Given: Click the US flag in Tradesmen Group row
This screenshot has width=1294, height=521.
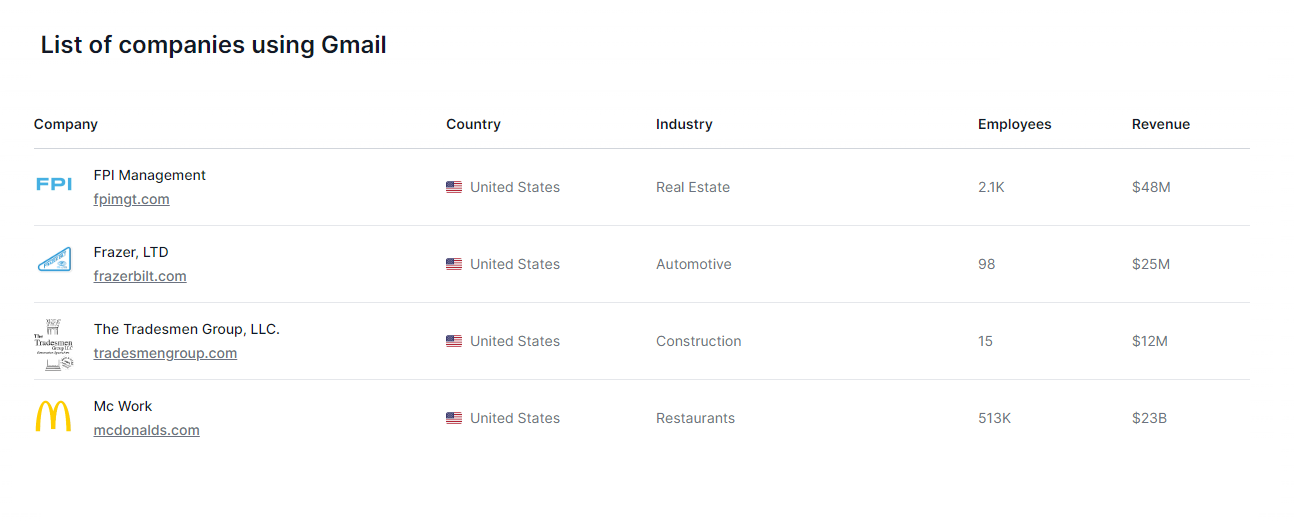Looking at the screenshot, I should coord(454,341).
